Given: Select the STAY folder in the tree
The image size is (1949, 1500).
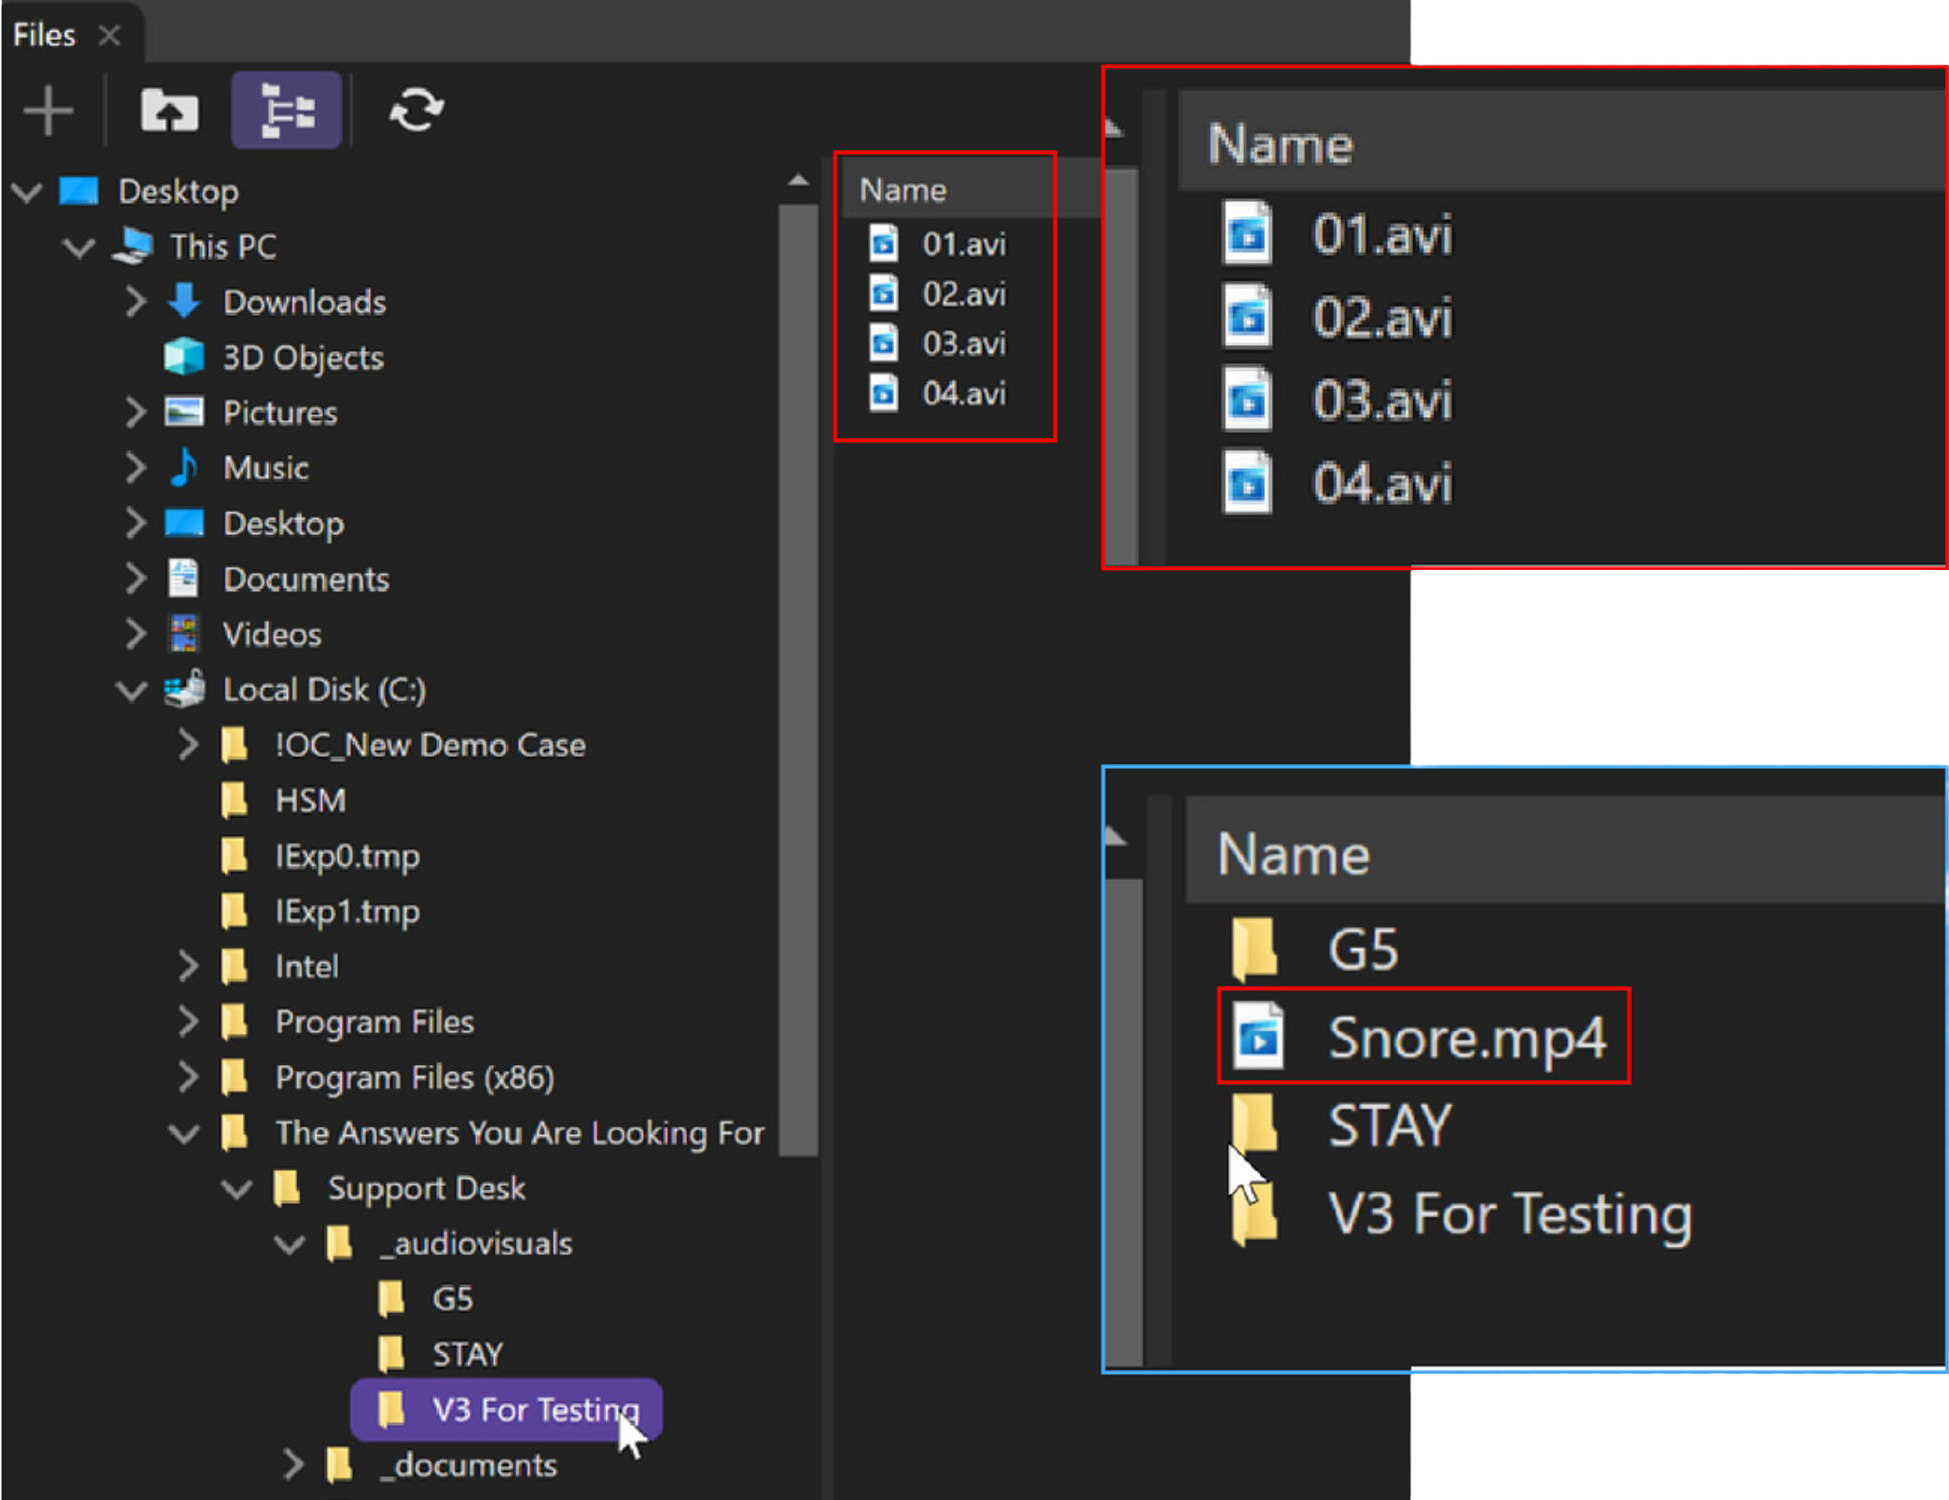Looking at the screenshot, I should (x=466, y=1354).
